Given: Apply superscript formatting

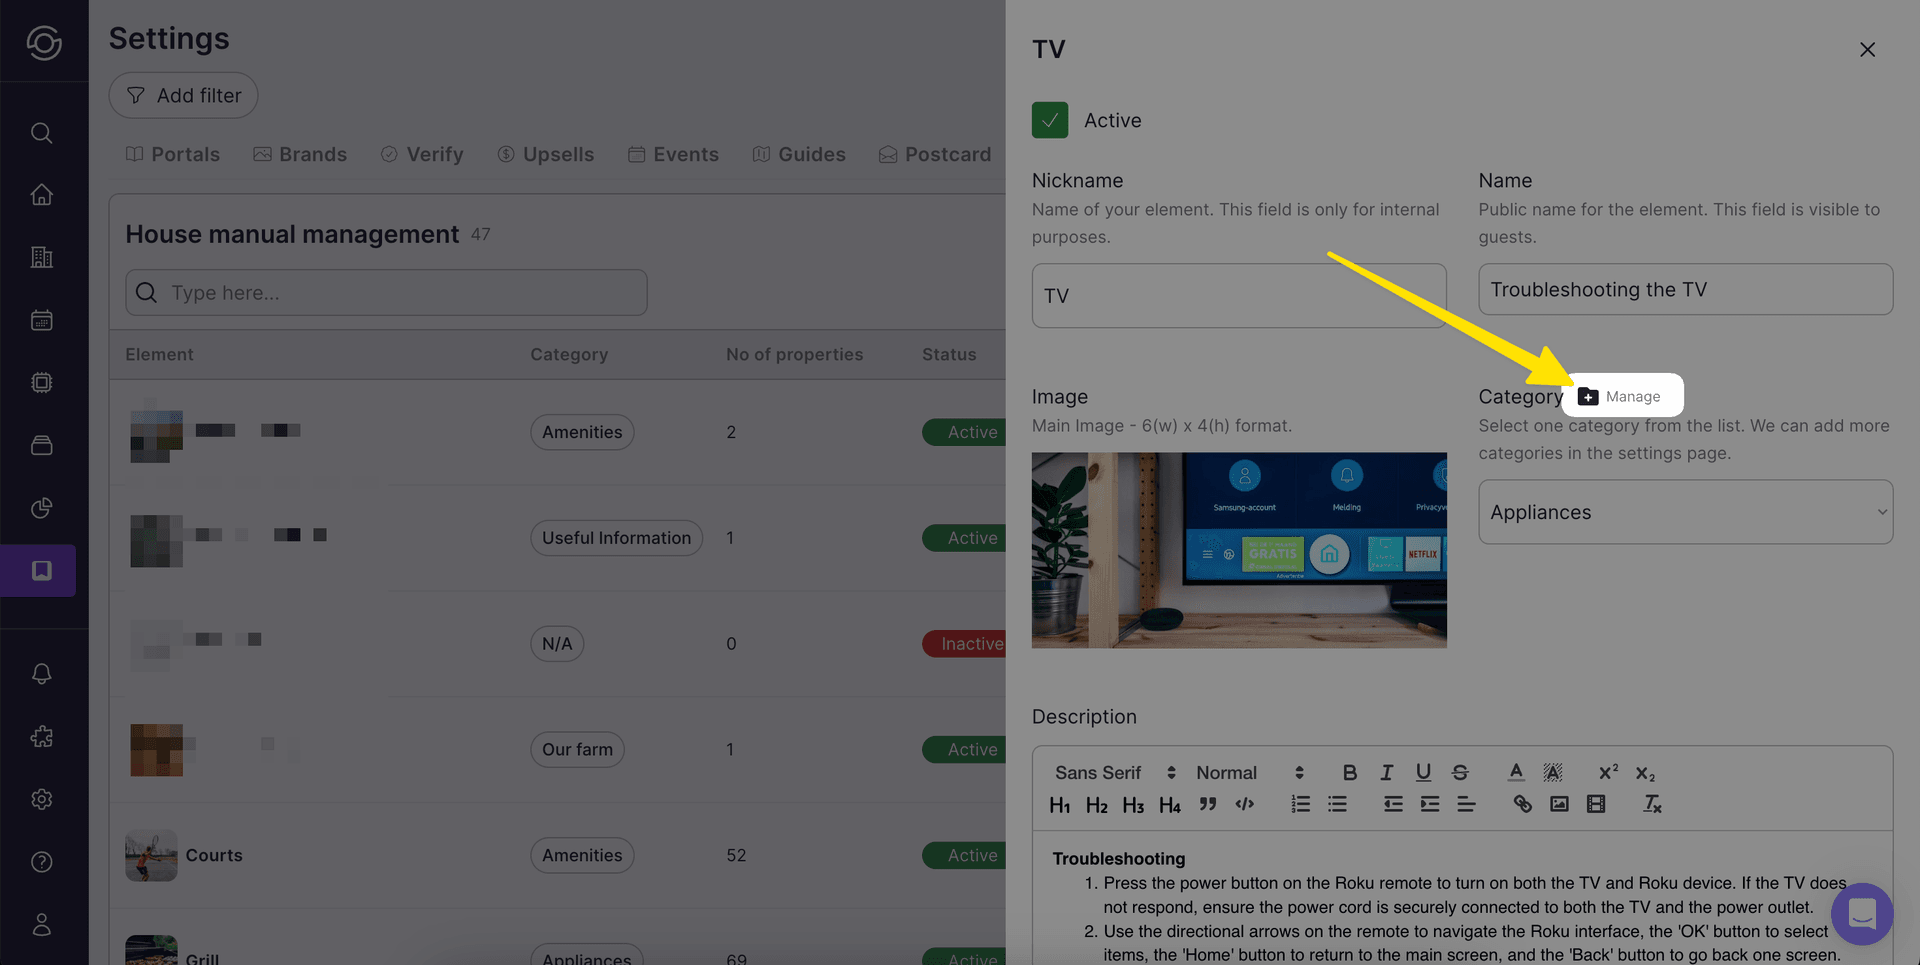Looking at the screenshot, I should click(x=1608, y=771).
